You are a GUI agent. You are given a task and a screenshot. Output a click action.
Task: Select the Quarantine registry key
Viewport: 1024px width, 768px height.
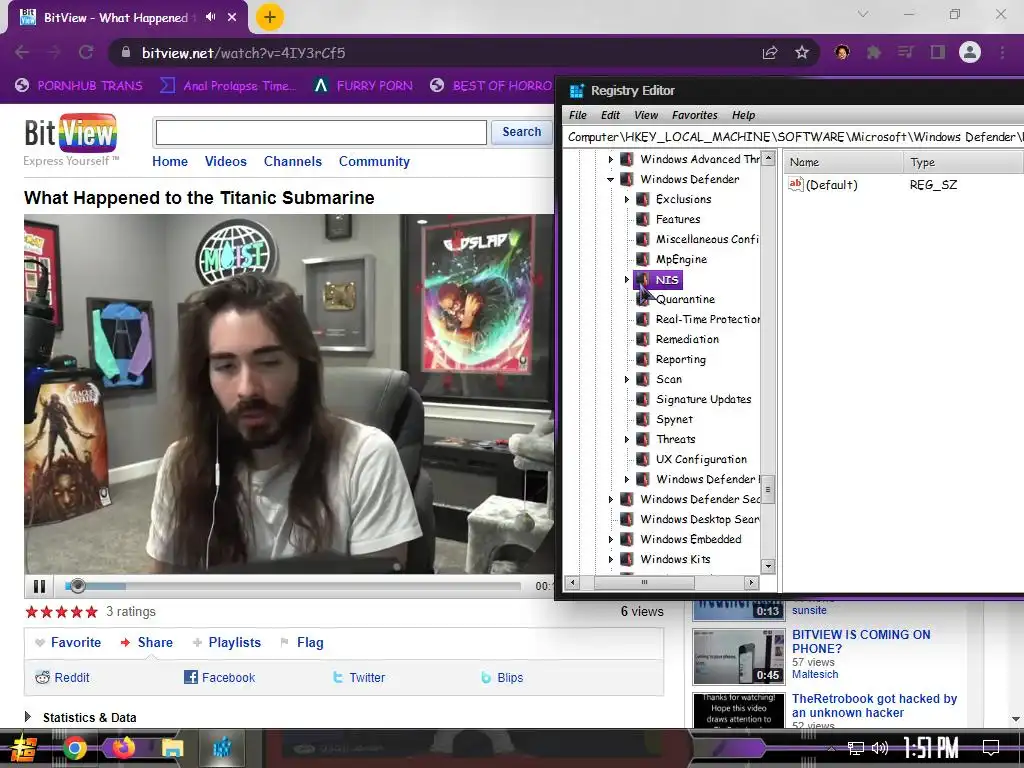coord(685,299)
